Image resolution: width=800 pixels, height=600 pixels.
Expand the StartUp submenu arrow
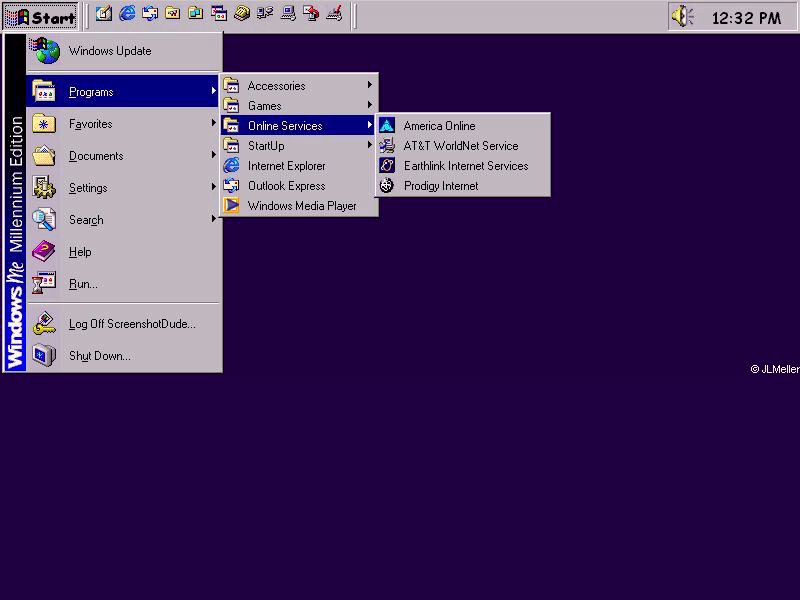(x=370, y=145)
